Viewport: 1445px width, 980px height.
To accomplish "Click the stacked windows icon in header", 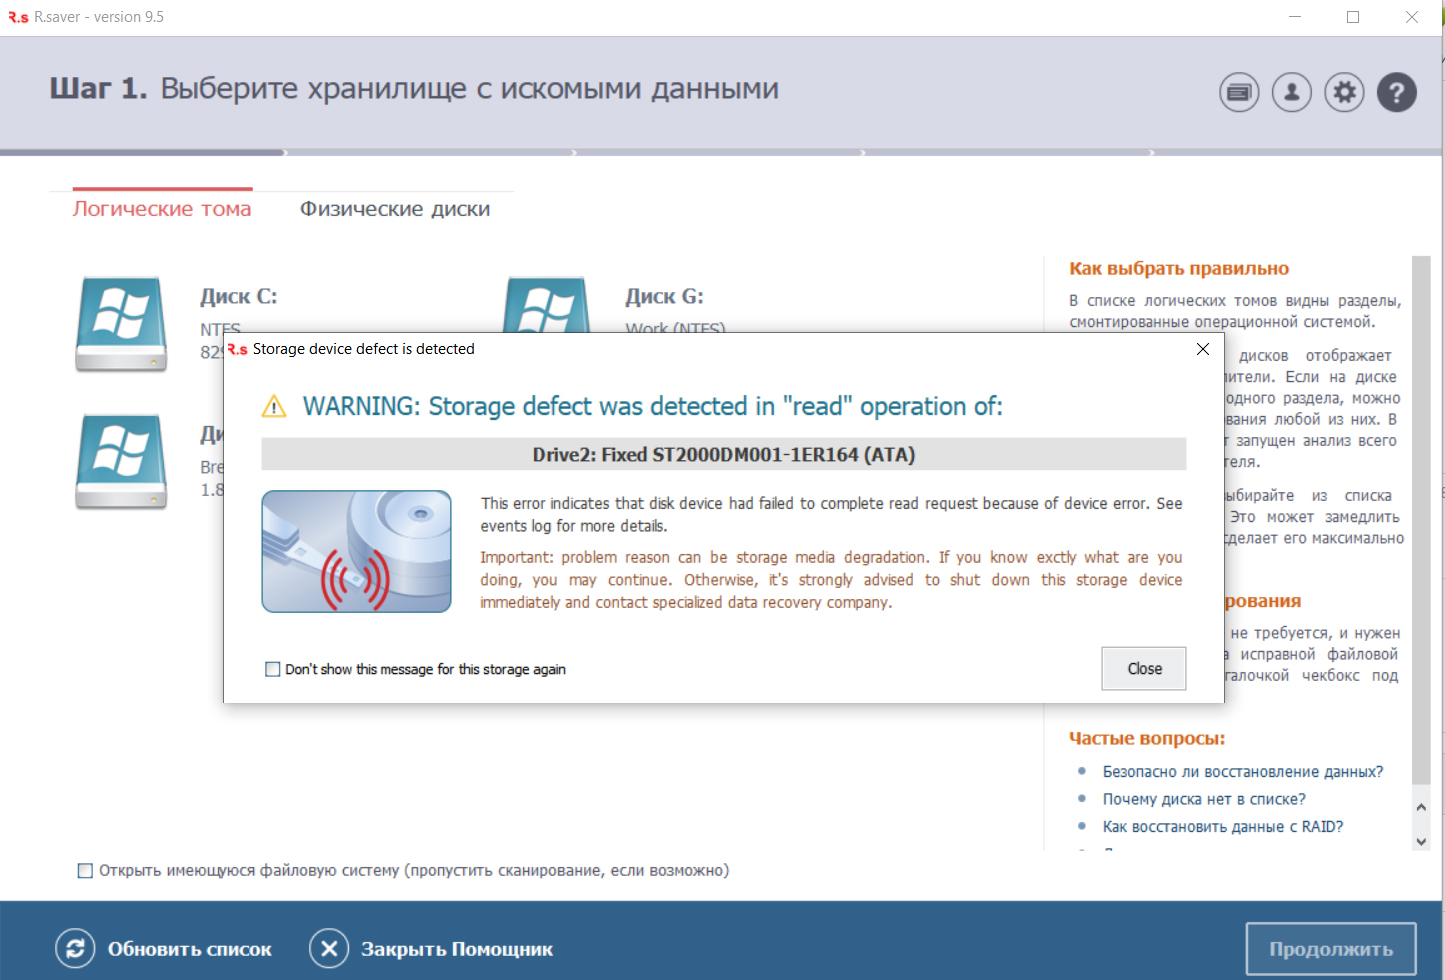I will click(1239, 93).
